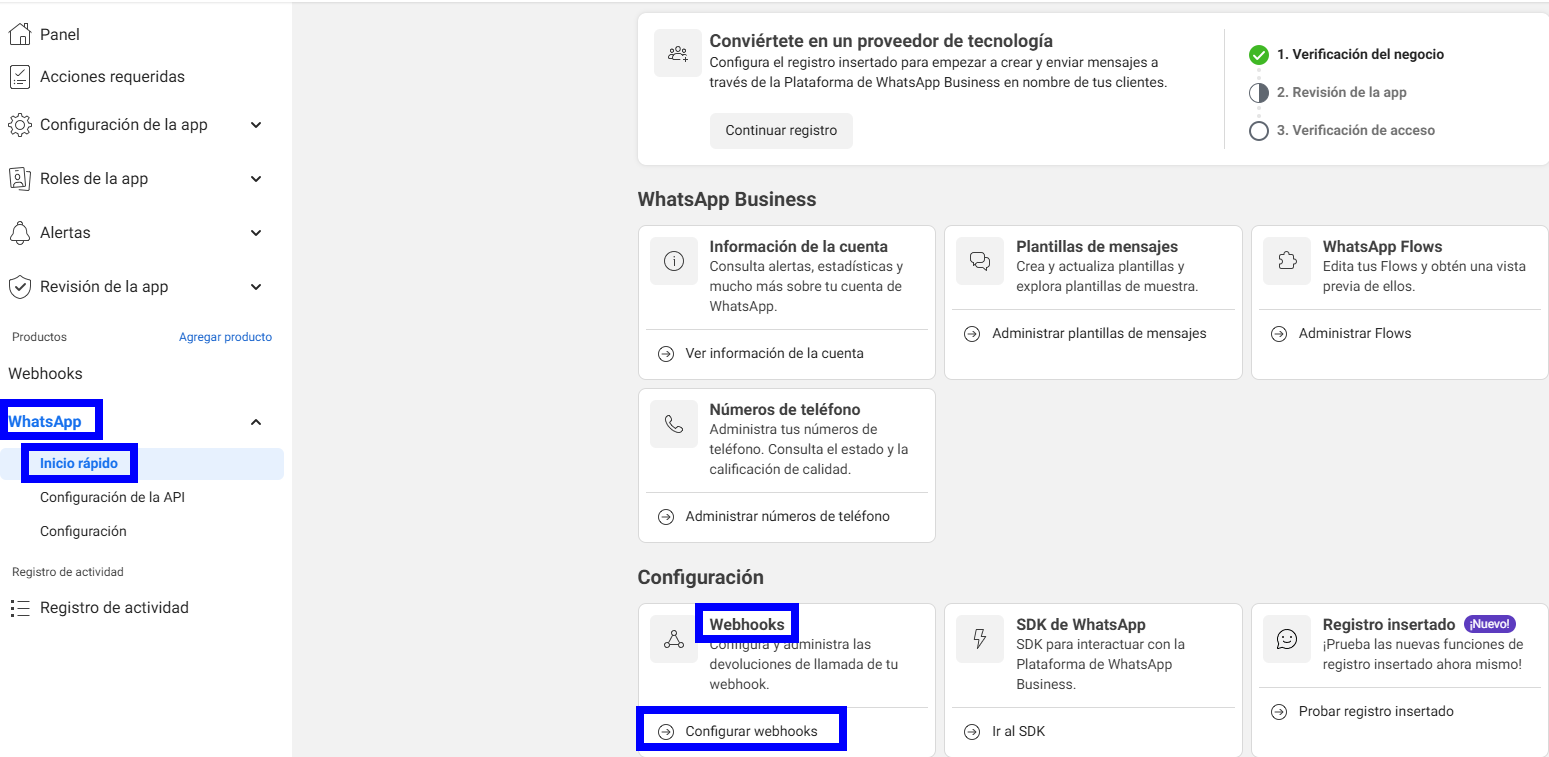
Task: Click the Continuar registro button
Action: [781, 131]
